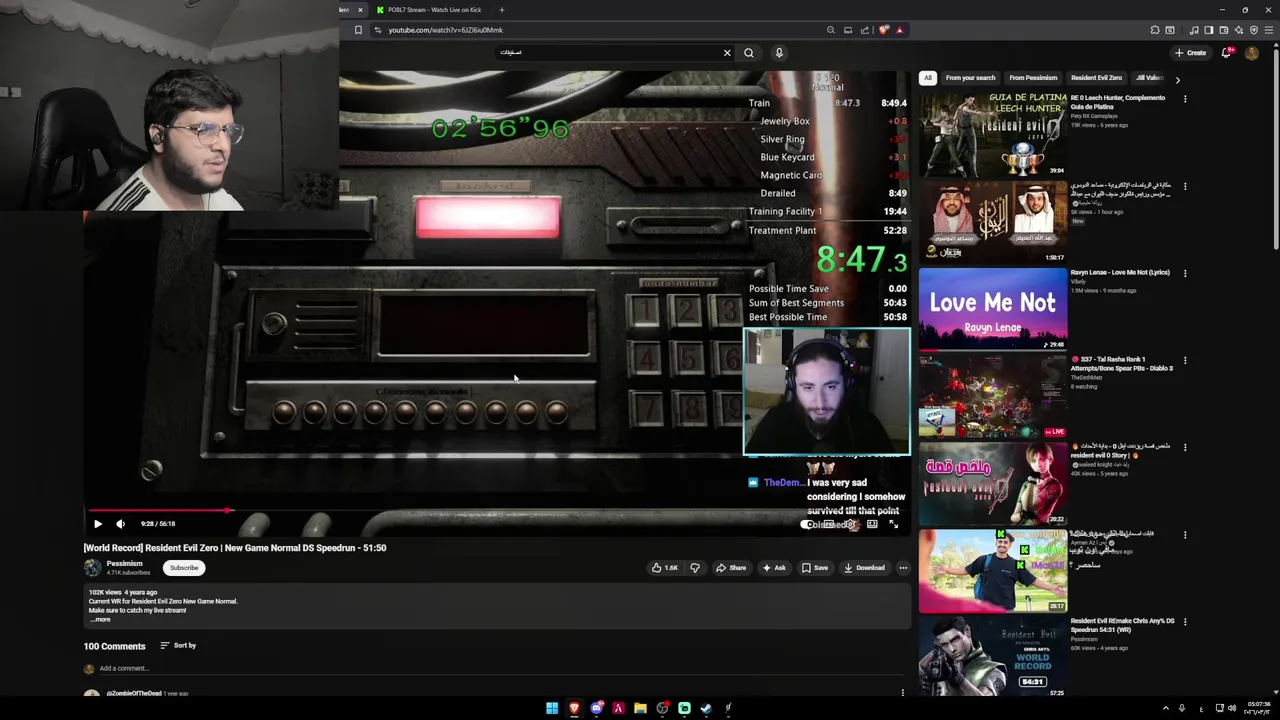
Task: Open Brave browser from taskbar
Action: (574, 708)
